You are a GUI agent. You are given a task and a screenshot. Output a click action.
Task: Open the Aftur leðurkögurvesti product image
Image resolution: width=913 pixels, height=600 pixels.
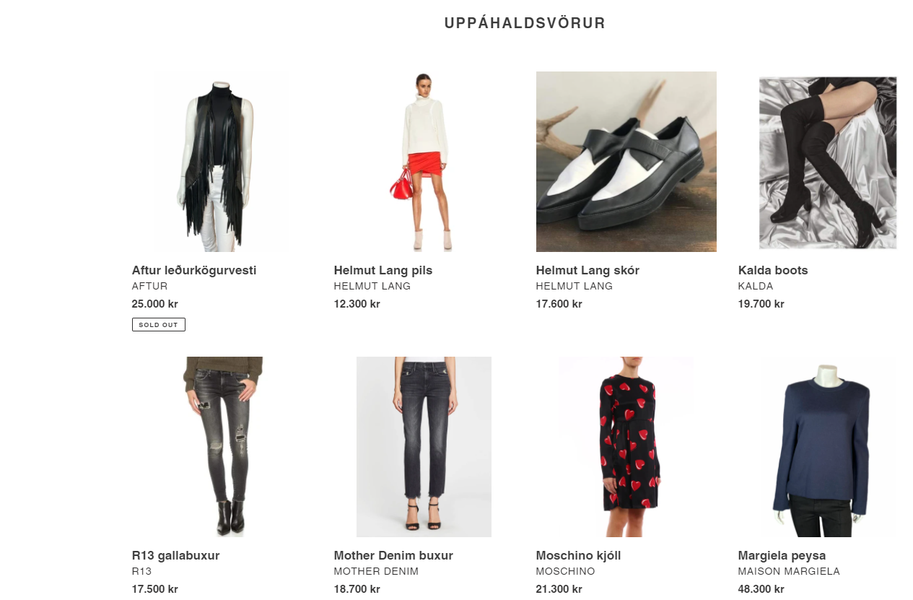[222, 161]
